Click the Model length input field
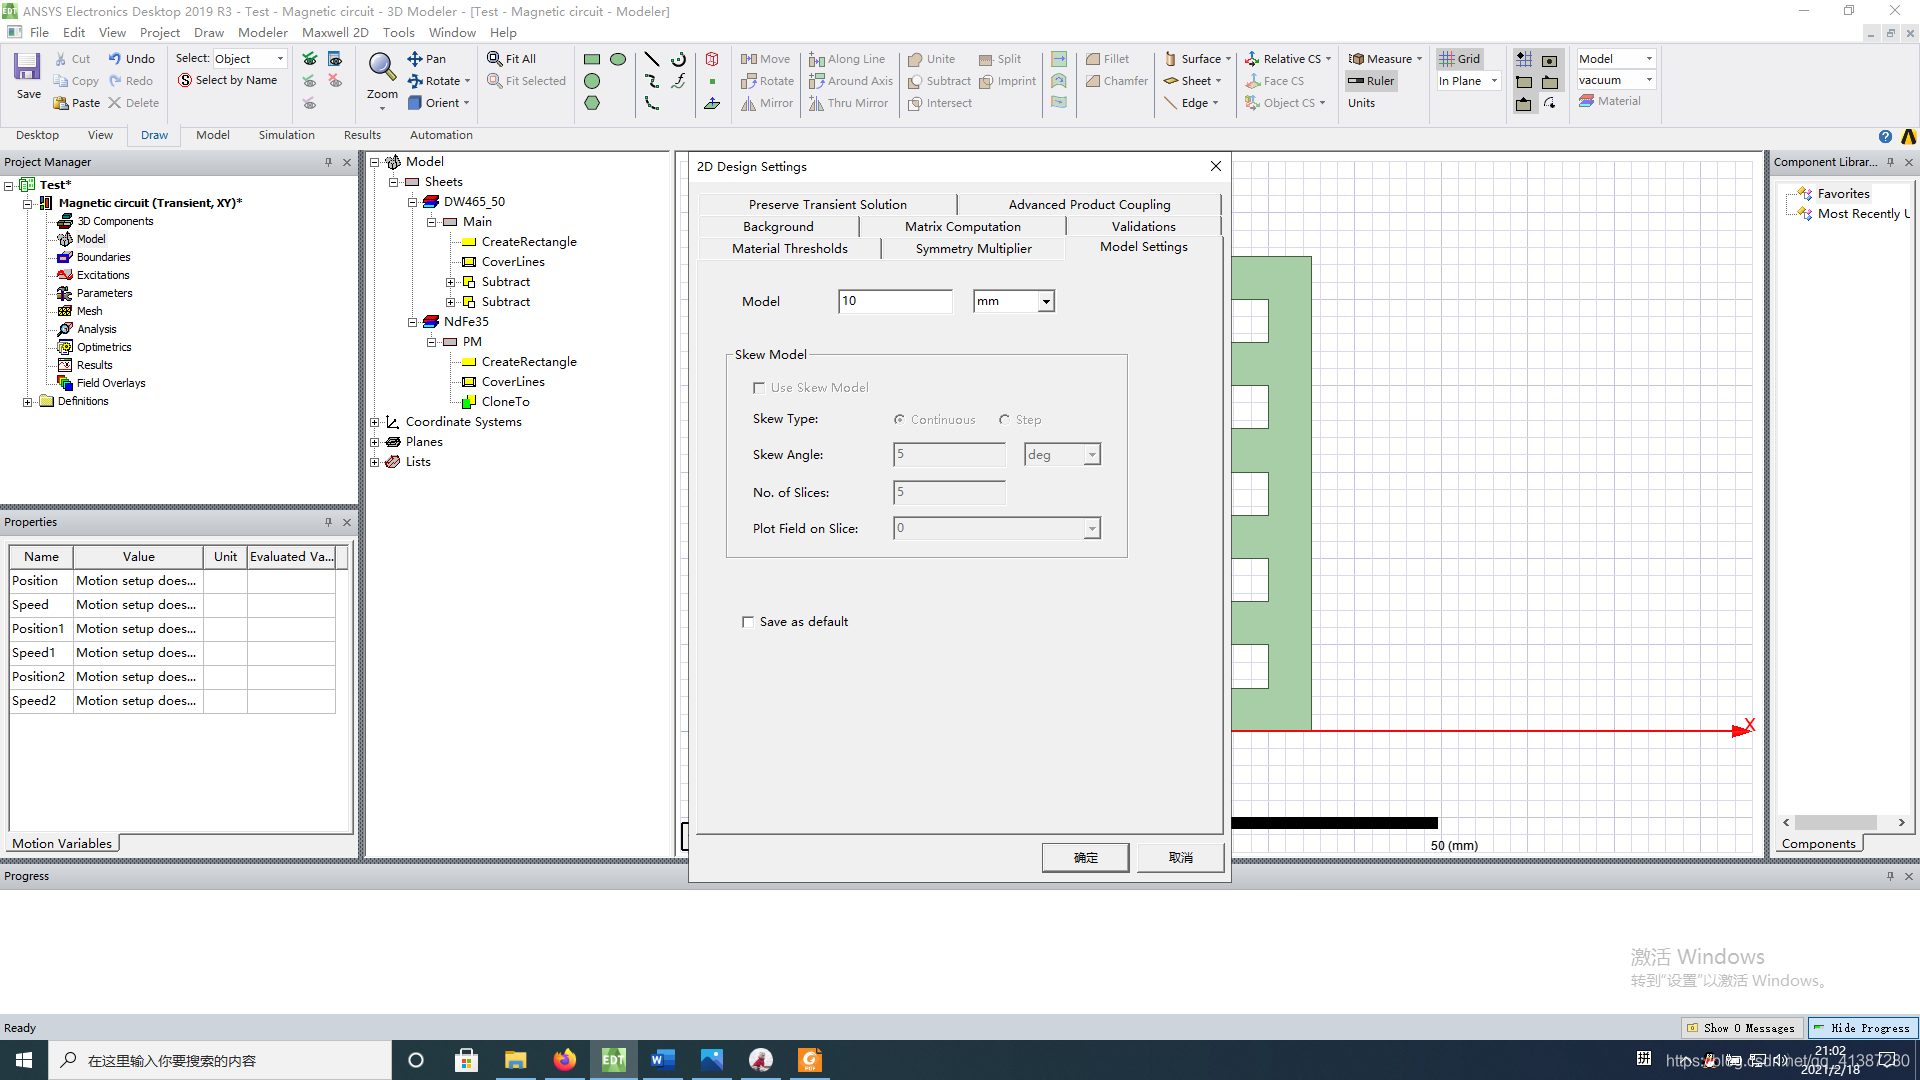The image size is (1920, 1080). 895,301
